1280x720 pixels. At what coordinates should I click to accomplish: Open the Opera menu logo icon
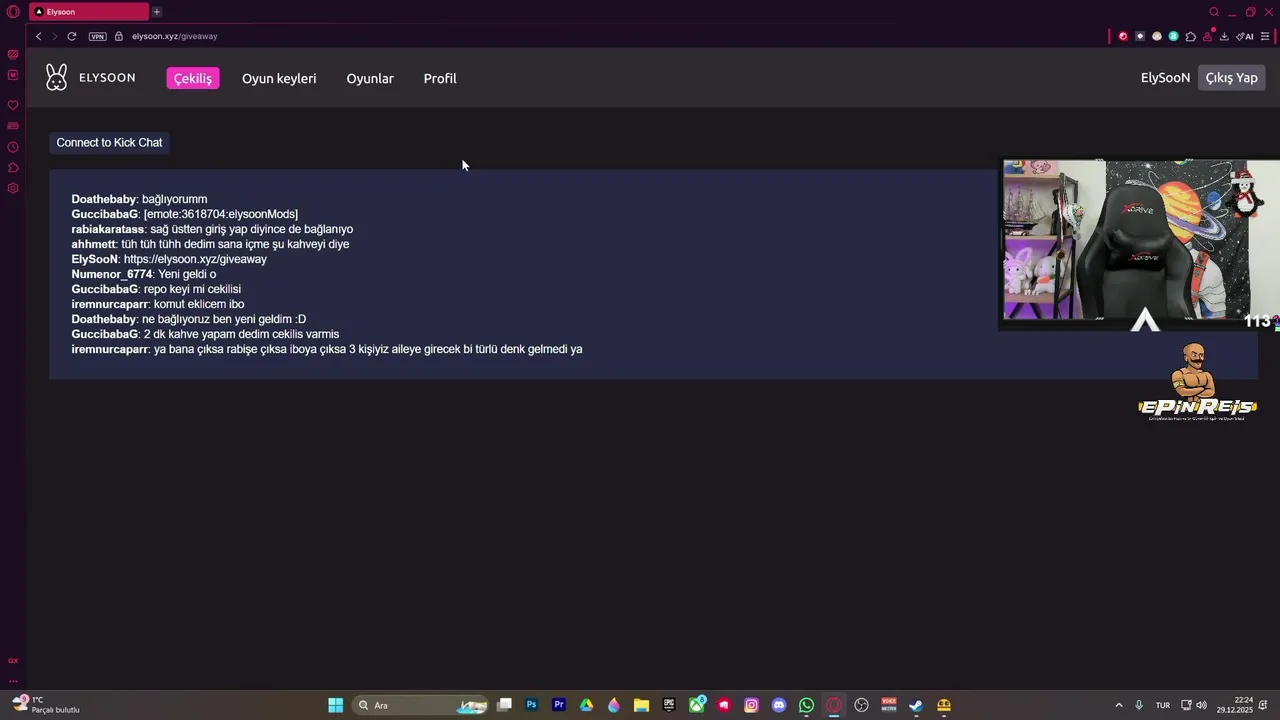[x=13, y=12]
